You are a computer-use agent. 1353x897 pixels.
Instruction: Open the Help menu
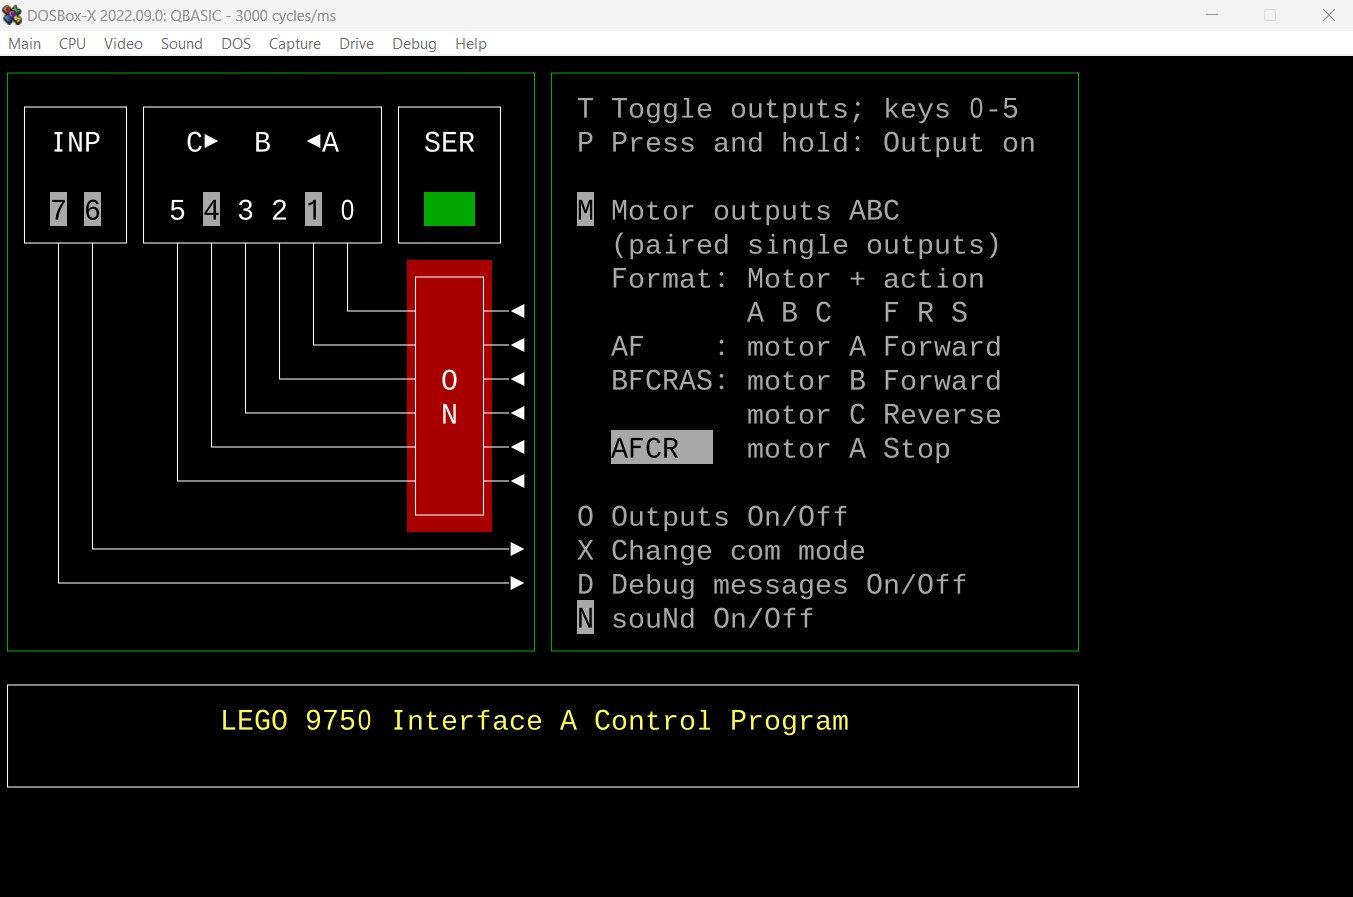pyautogui.click(x=470, y=43)
